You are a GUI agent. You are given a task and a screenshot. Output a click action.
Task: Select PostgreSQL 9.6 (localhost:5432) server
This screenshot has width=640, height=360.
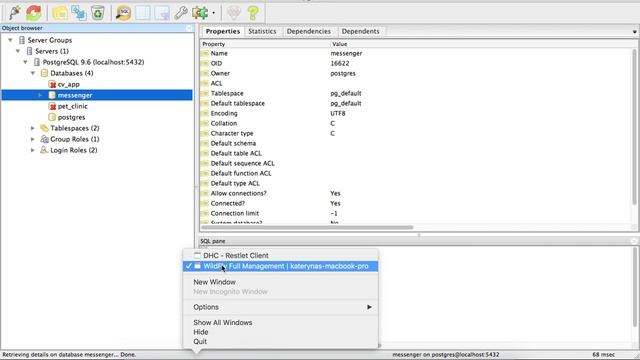point(93,62)
